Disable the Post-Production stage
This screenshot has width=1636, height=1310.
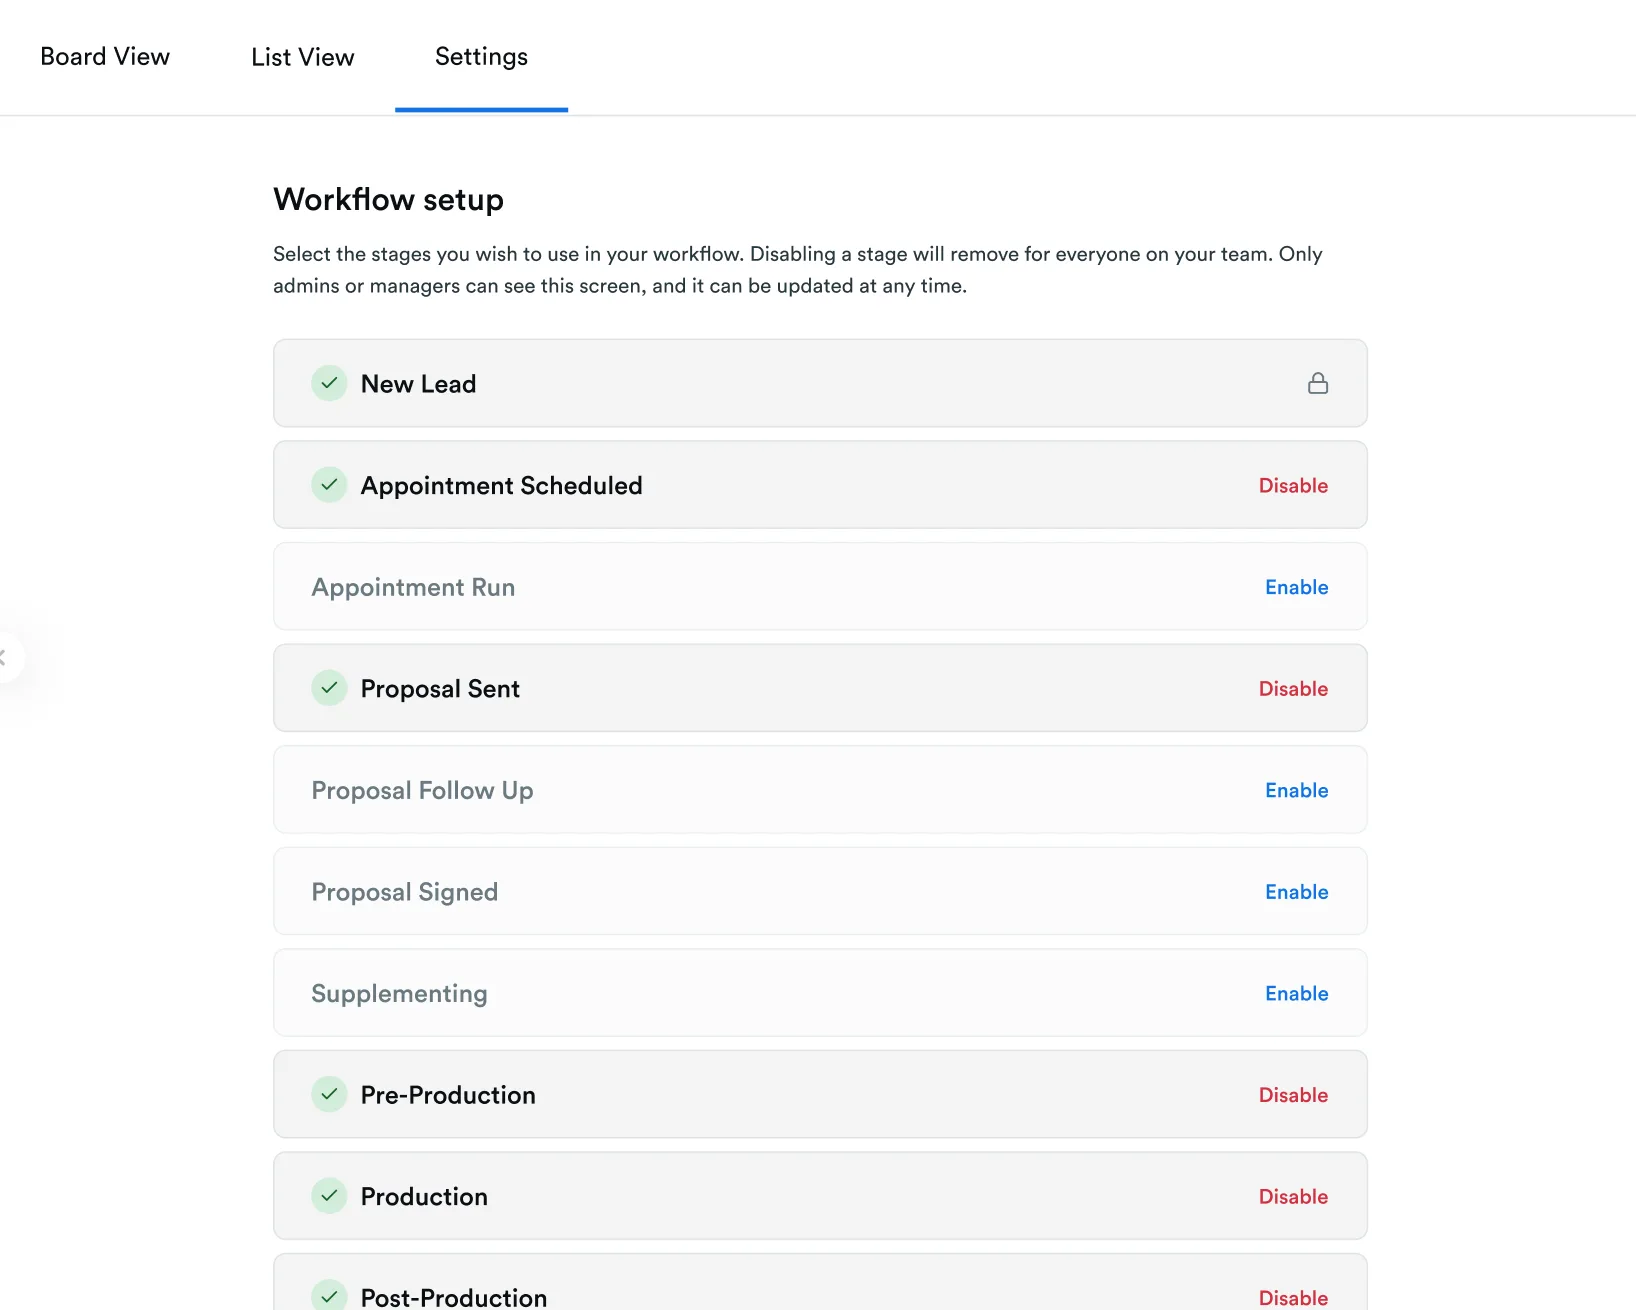(1293, 1298)
